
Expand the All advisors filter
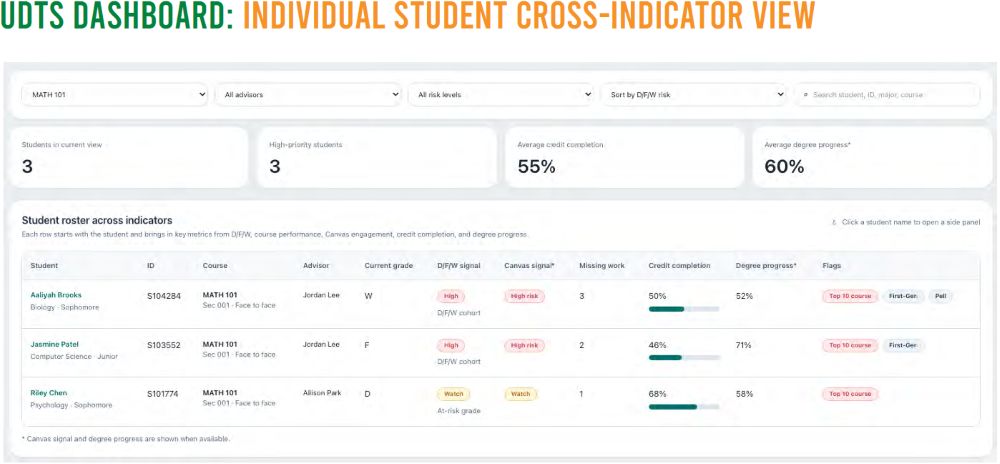point(307,94)
